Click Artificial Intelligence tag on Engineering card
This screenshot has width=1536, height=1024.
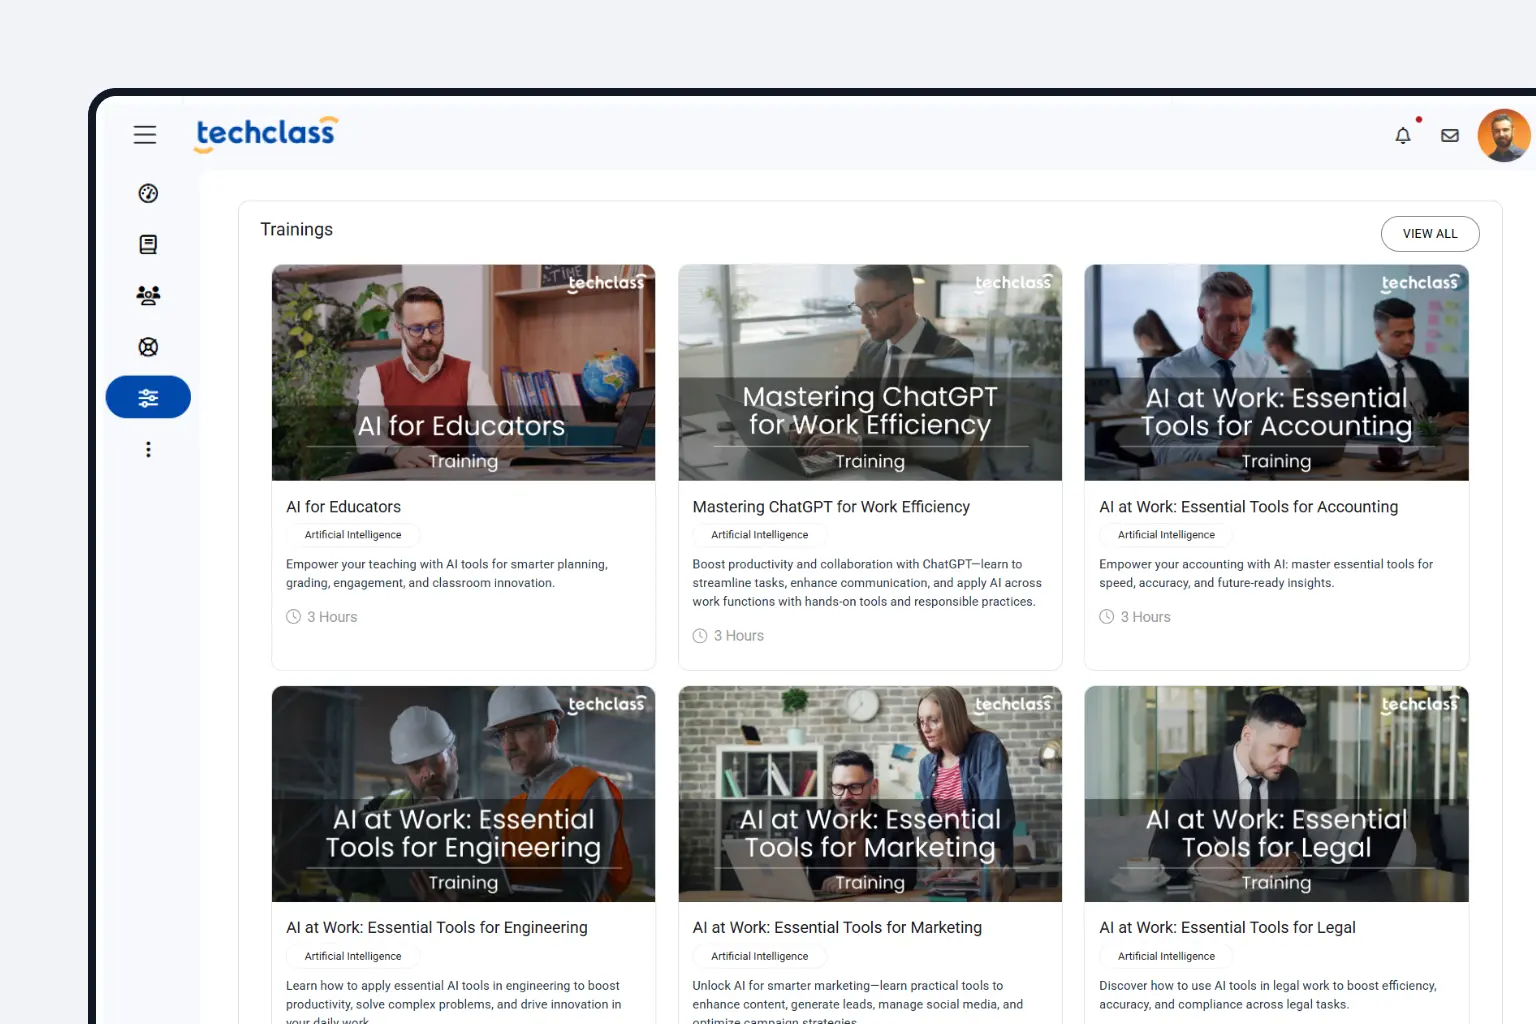pos(353,957)
